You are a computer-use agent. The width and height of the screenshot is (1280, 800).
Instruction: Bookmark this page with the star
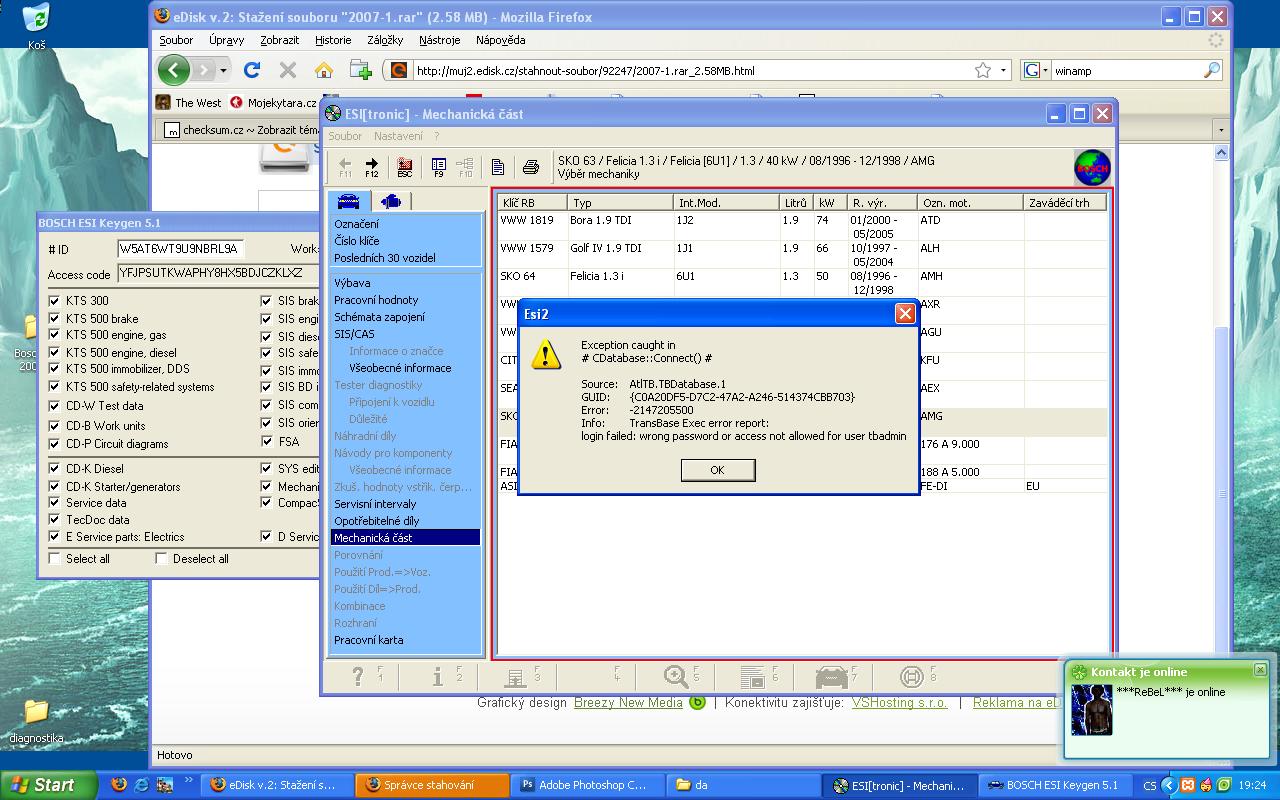(983, 70)
